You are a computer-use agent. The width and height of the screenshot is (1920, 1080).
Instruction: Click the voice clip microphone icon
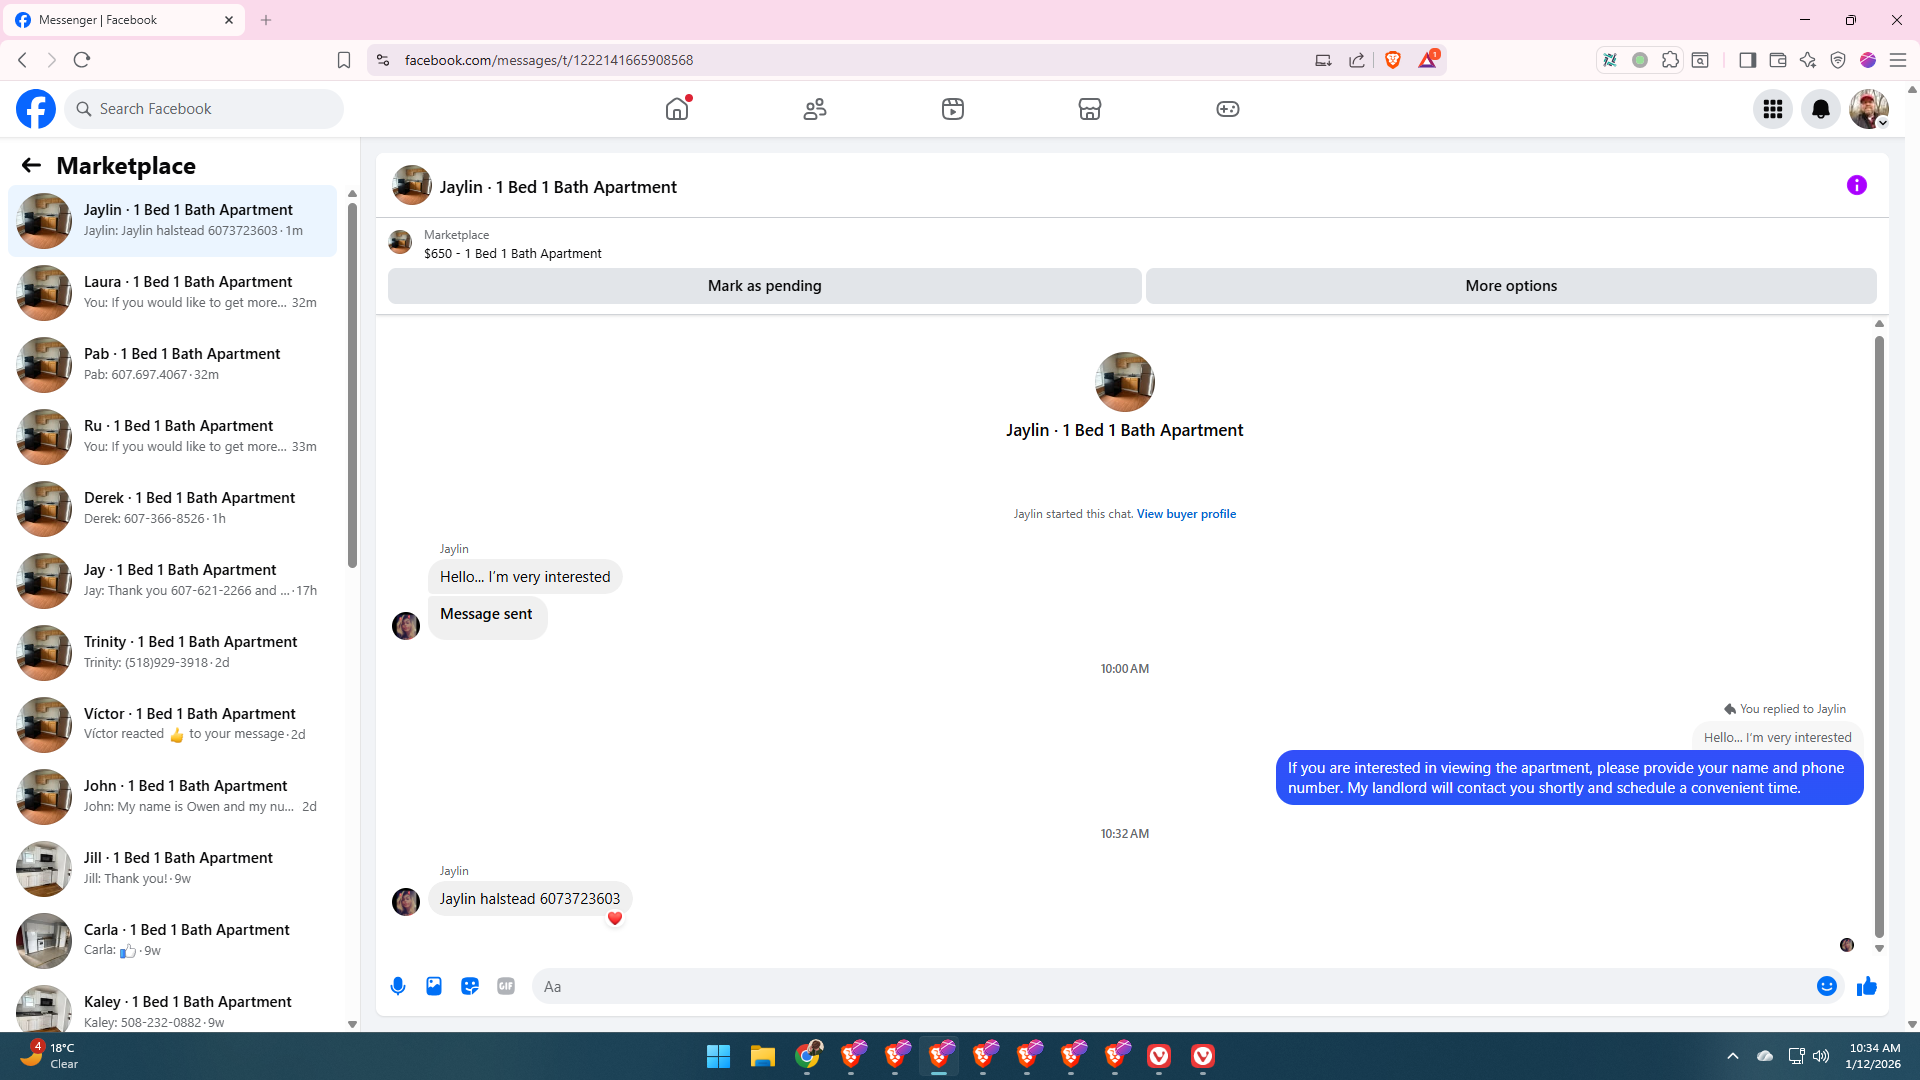coord(398,986)
